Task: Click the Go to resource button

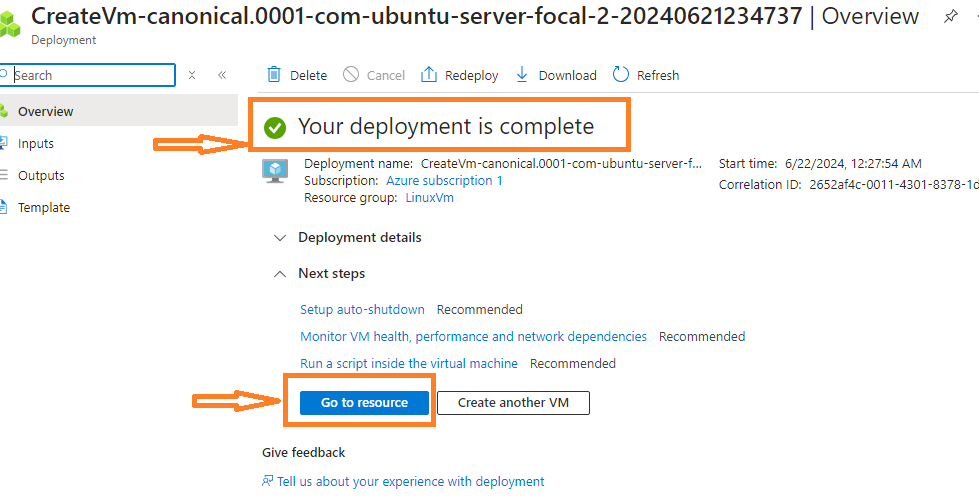Action: point(364,402)
